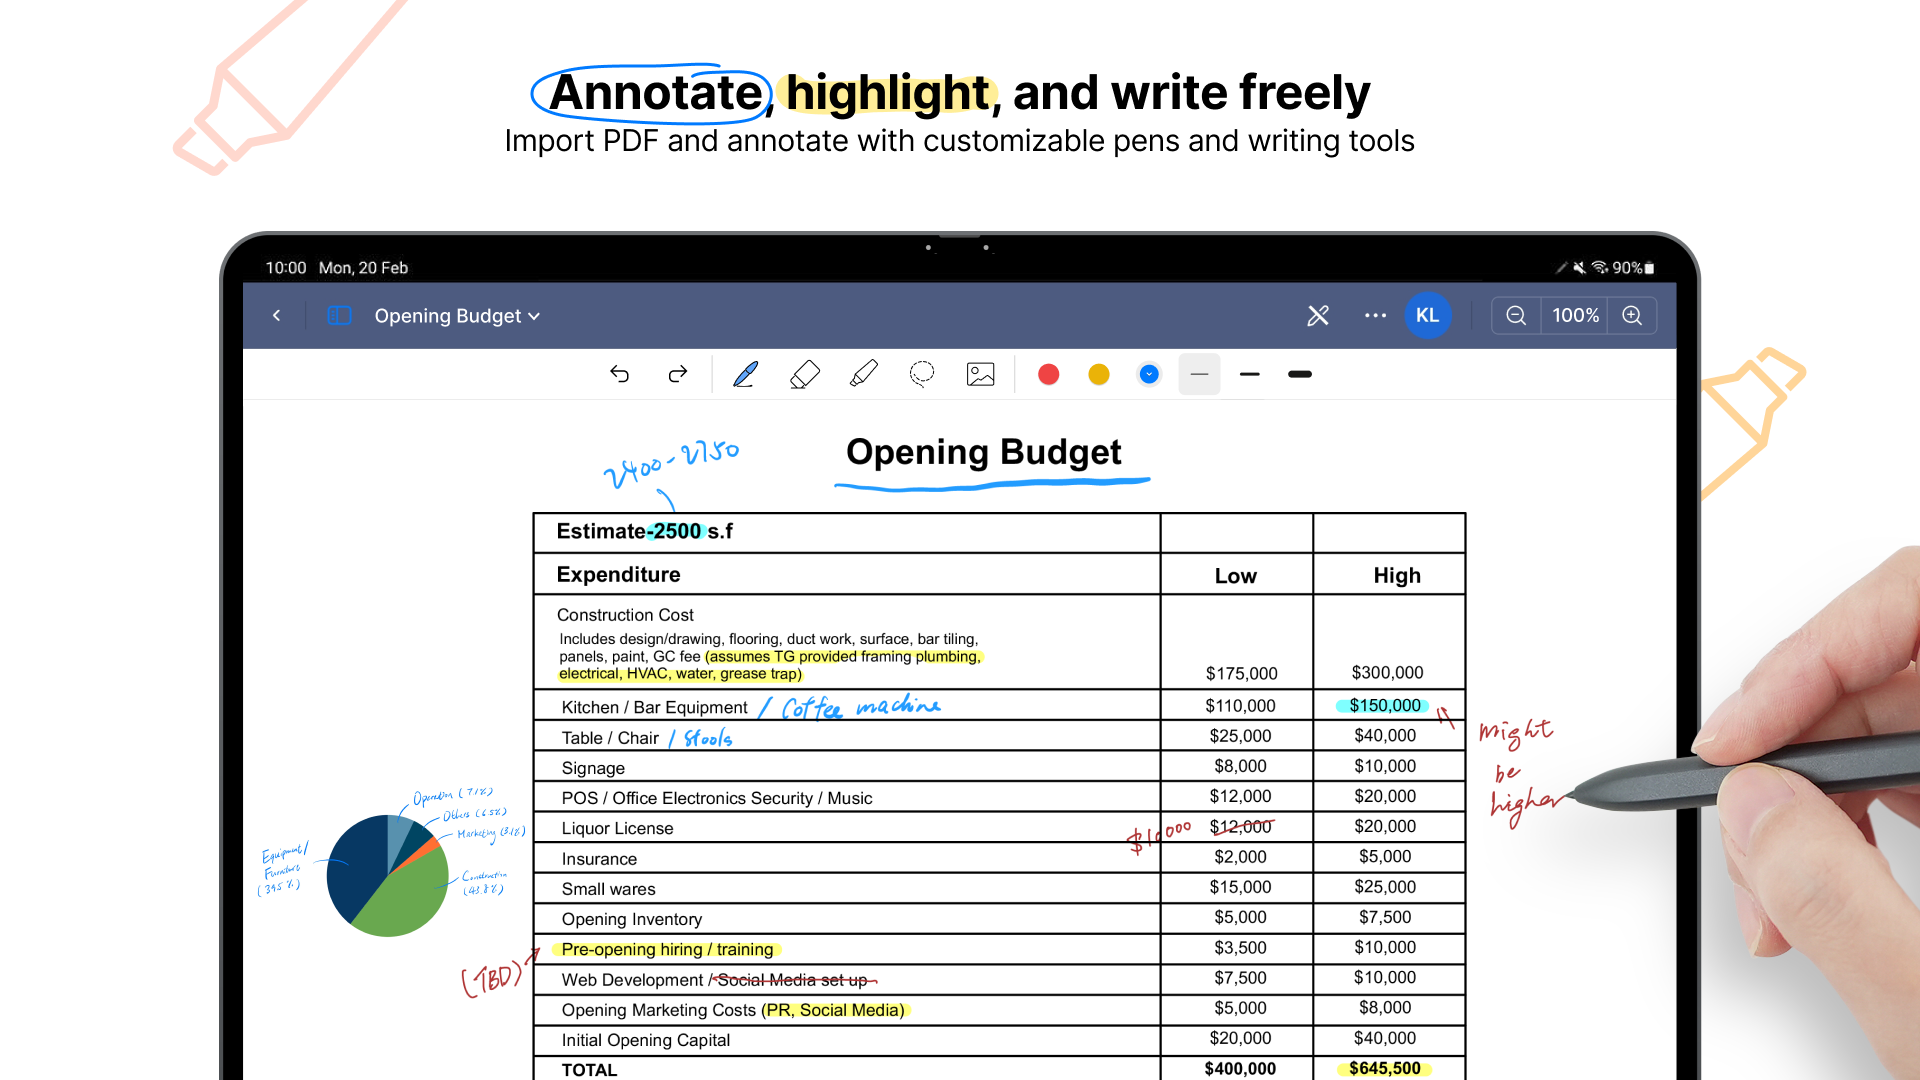Viewport: 1920px width, 1080px height.
Task: Click the back navigation arrow
Action: click(x=277, y=315)
